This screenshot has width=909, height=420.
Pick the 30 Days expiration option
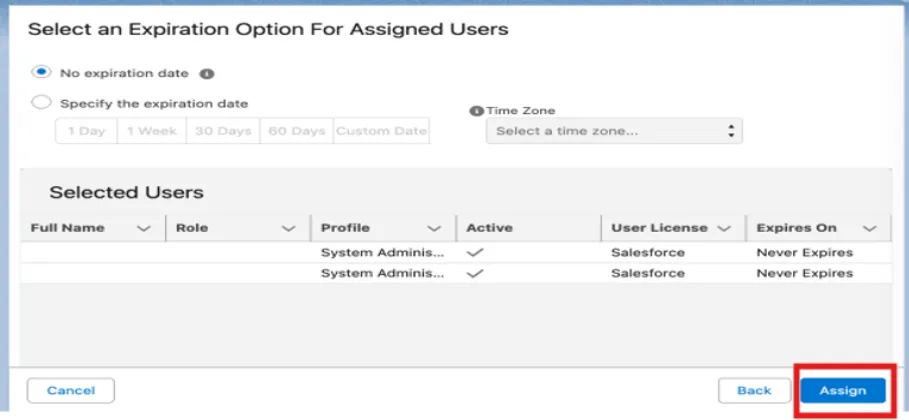223,131
